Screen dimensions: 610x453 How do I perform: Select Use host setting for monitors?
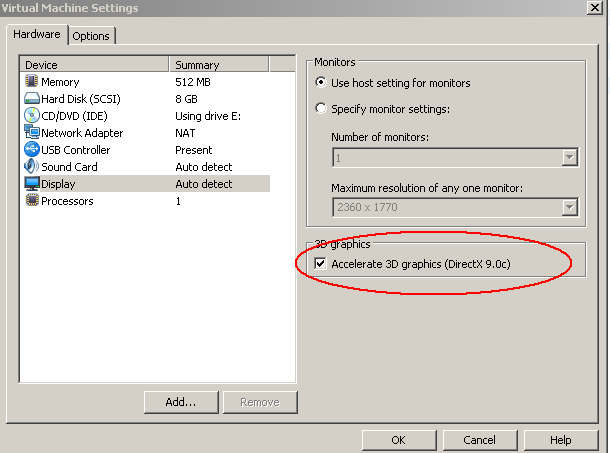tap(321, 83)
